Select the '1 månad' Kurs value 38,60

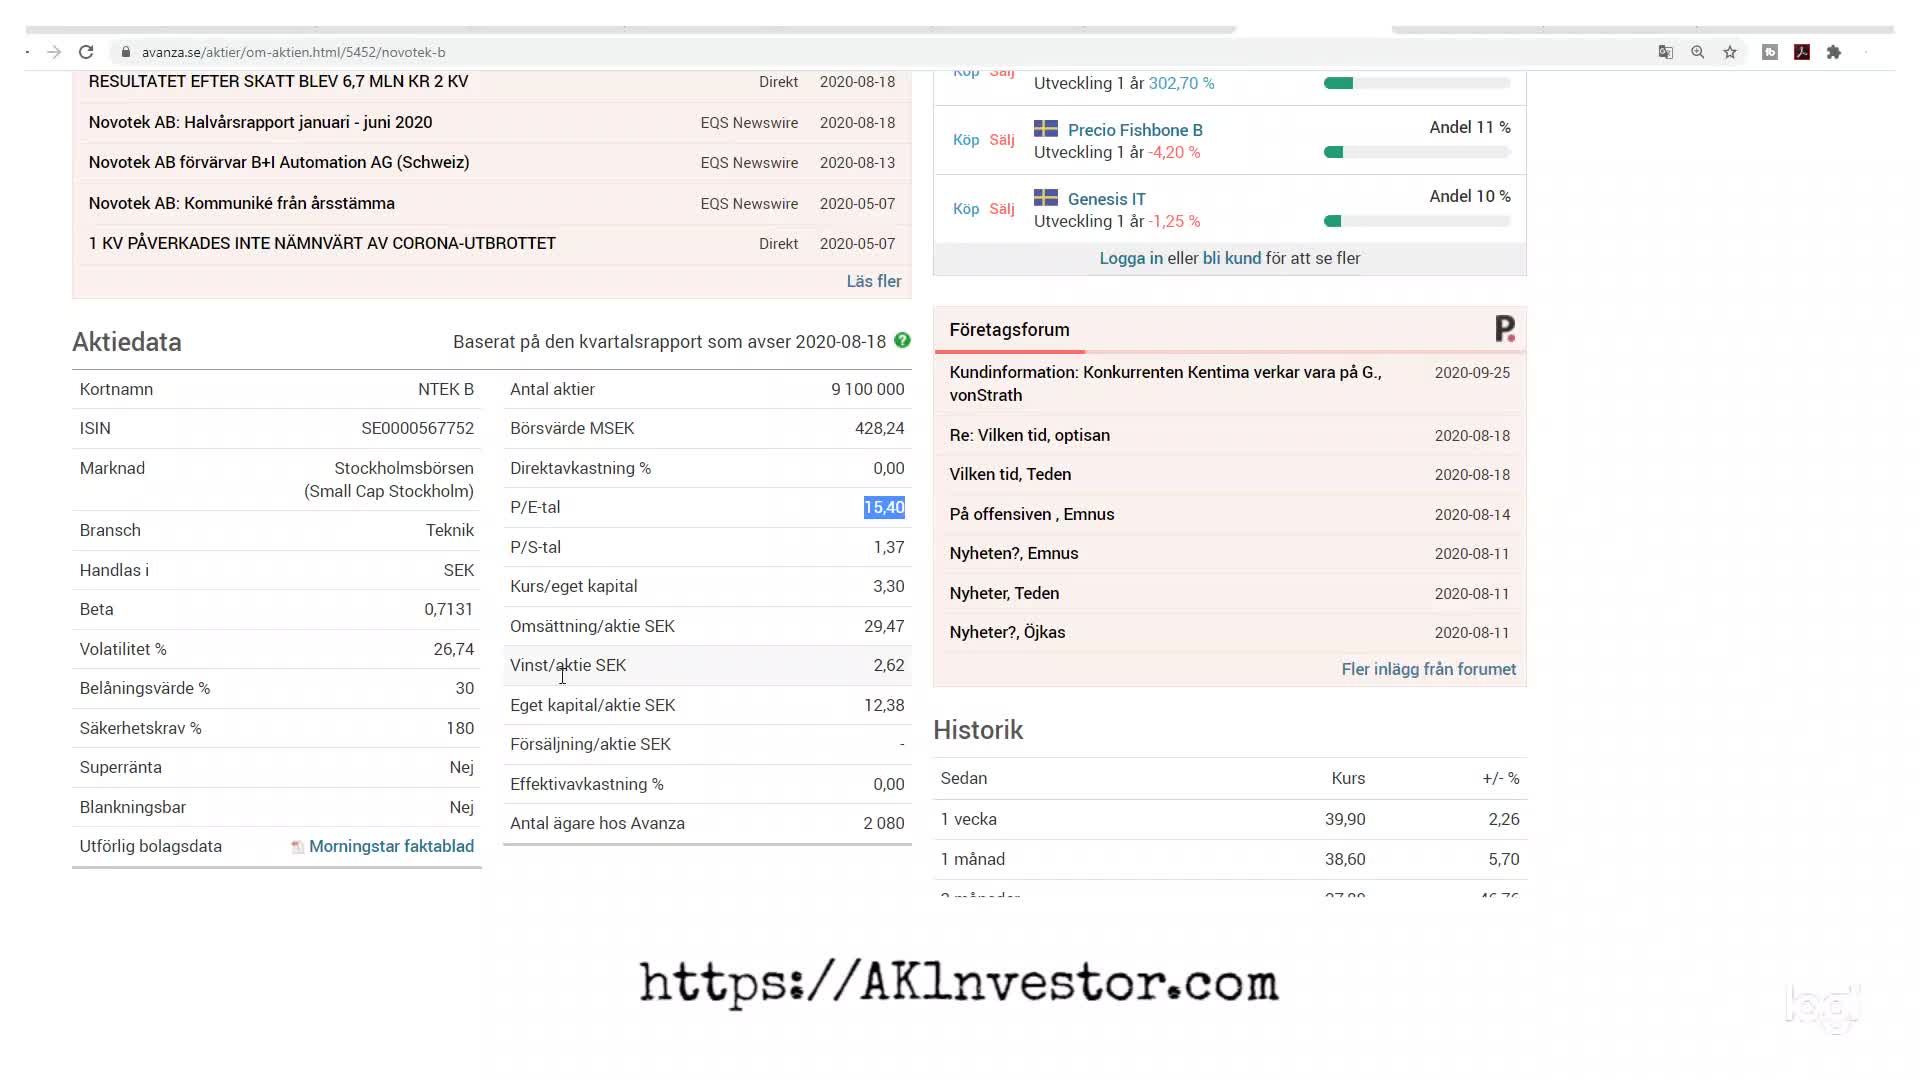coord(1345,859)
